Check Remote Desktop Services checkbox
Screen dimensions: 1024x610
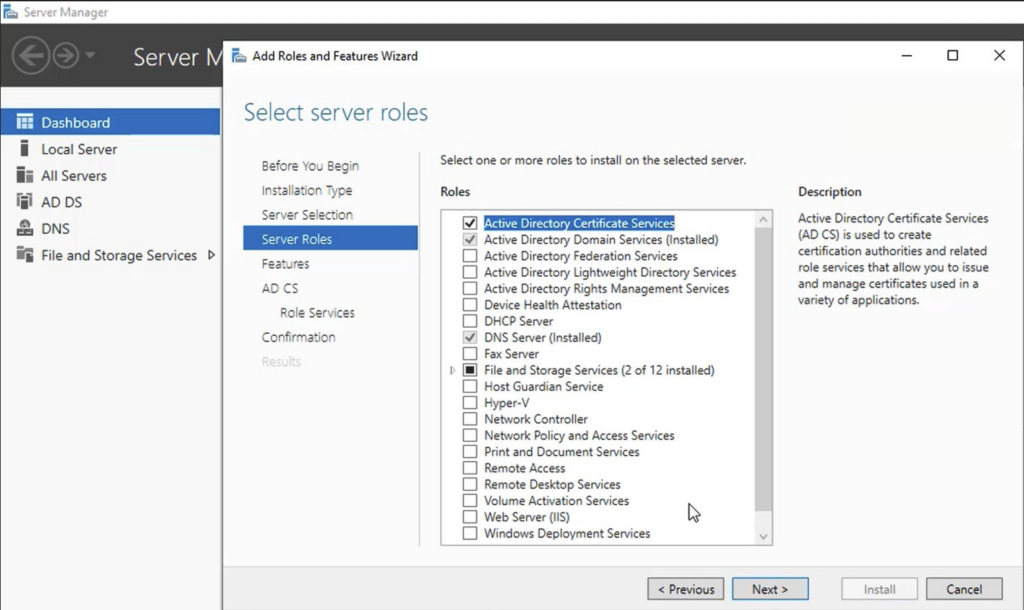[470, 484]
